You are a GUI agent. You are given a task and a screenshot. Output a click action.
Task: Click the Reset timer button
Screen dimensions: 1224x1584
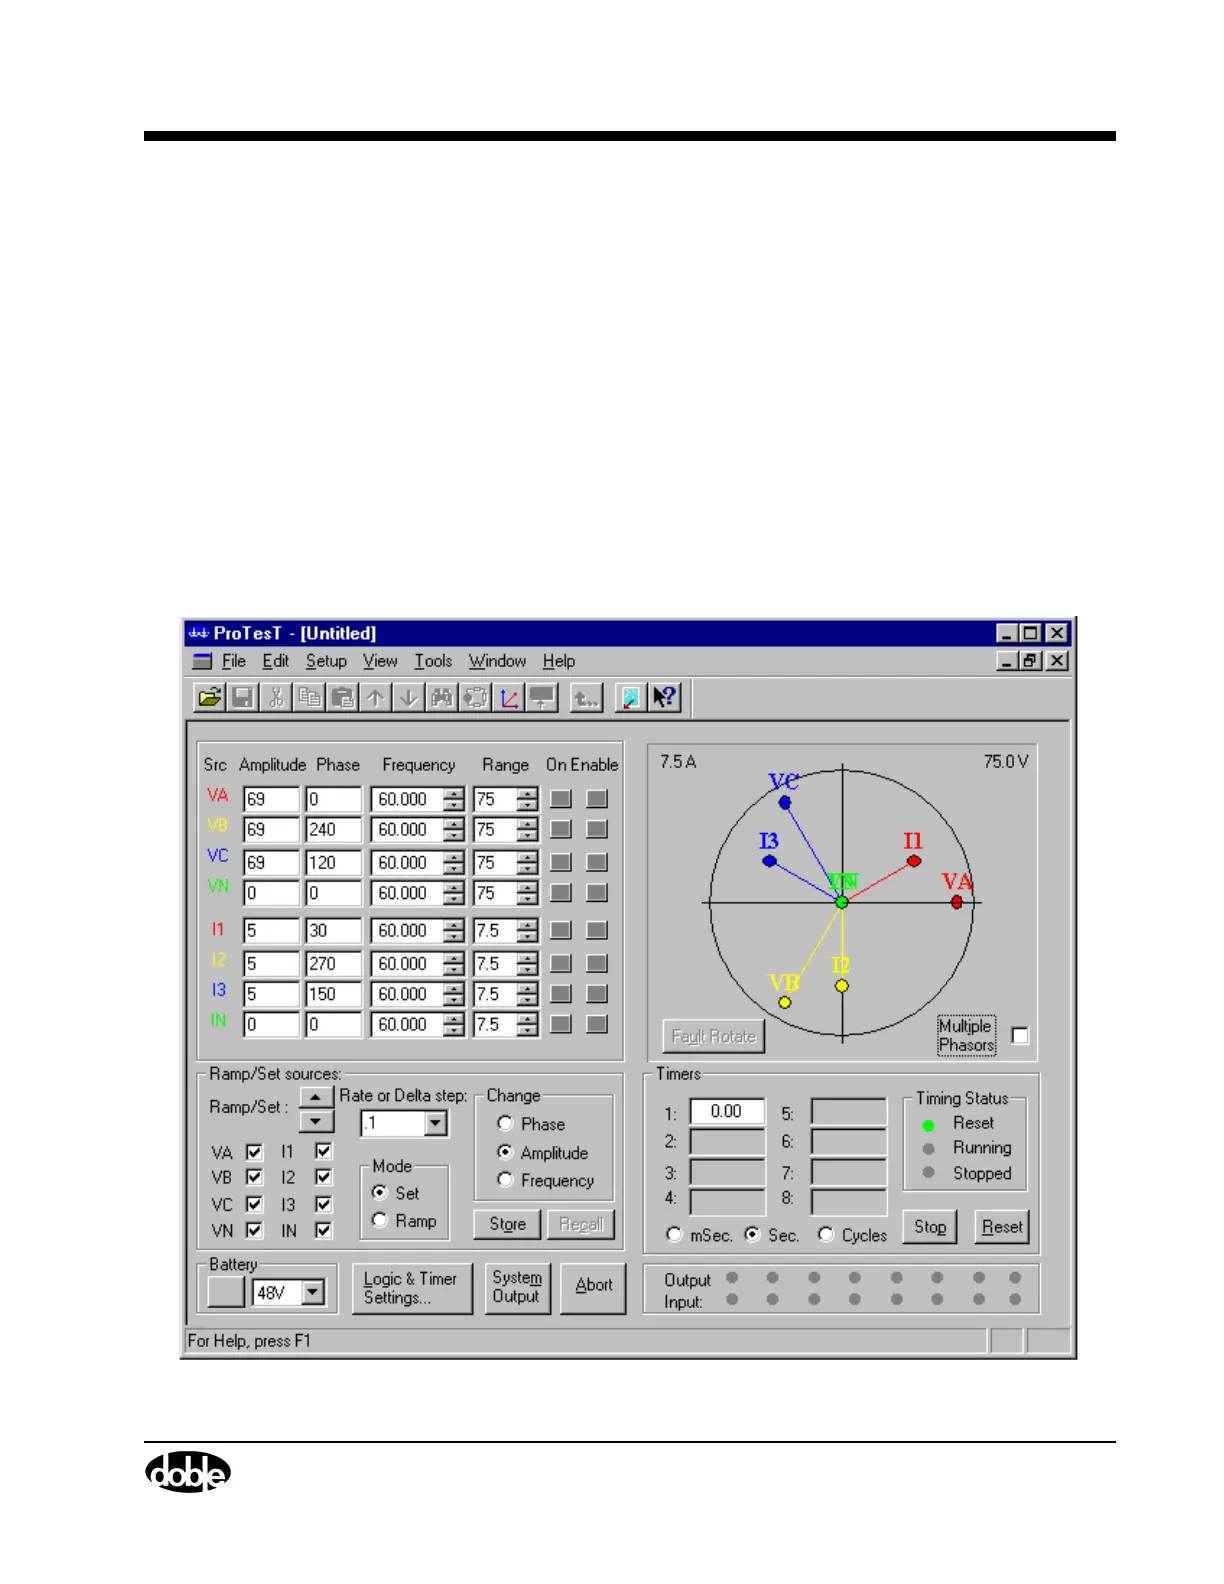[x=1002, y=1227]
